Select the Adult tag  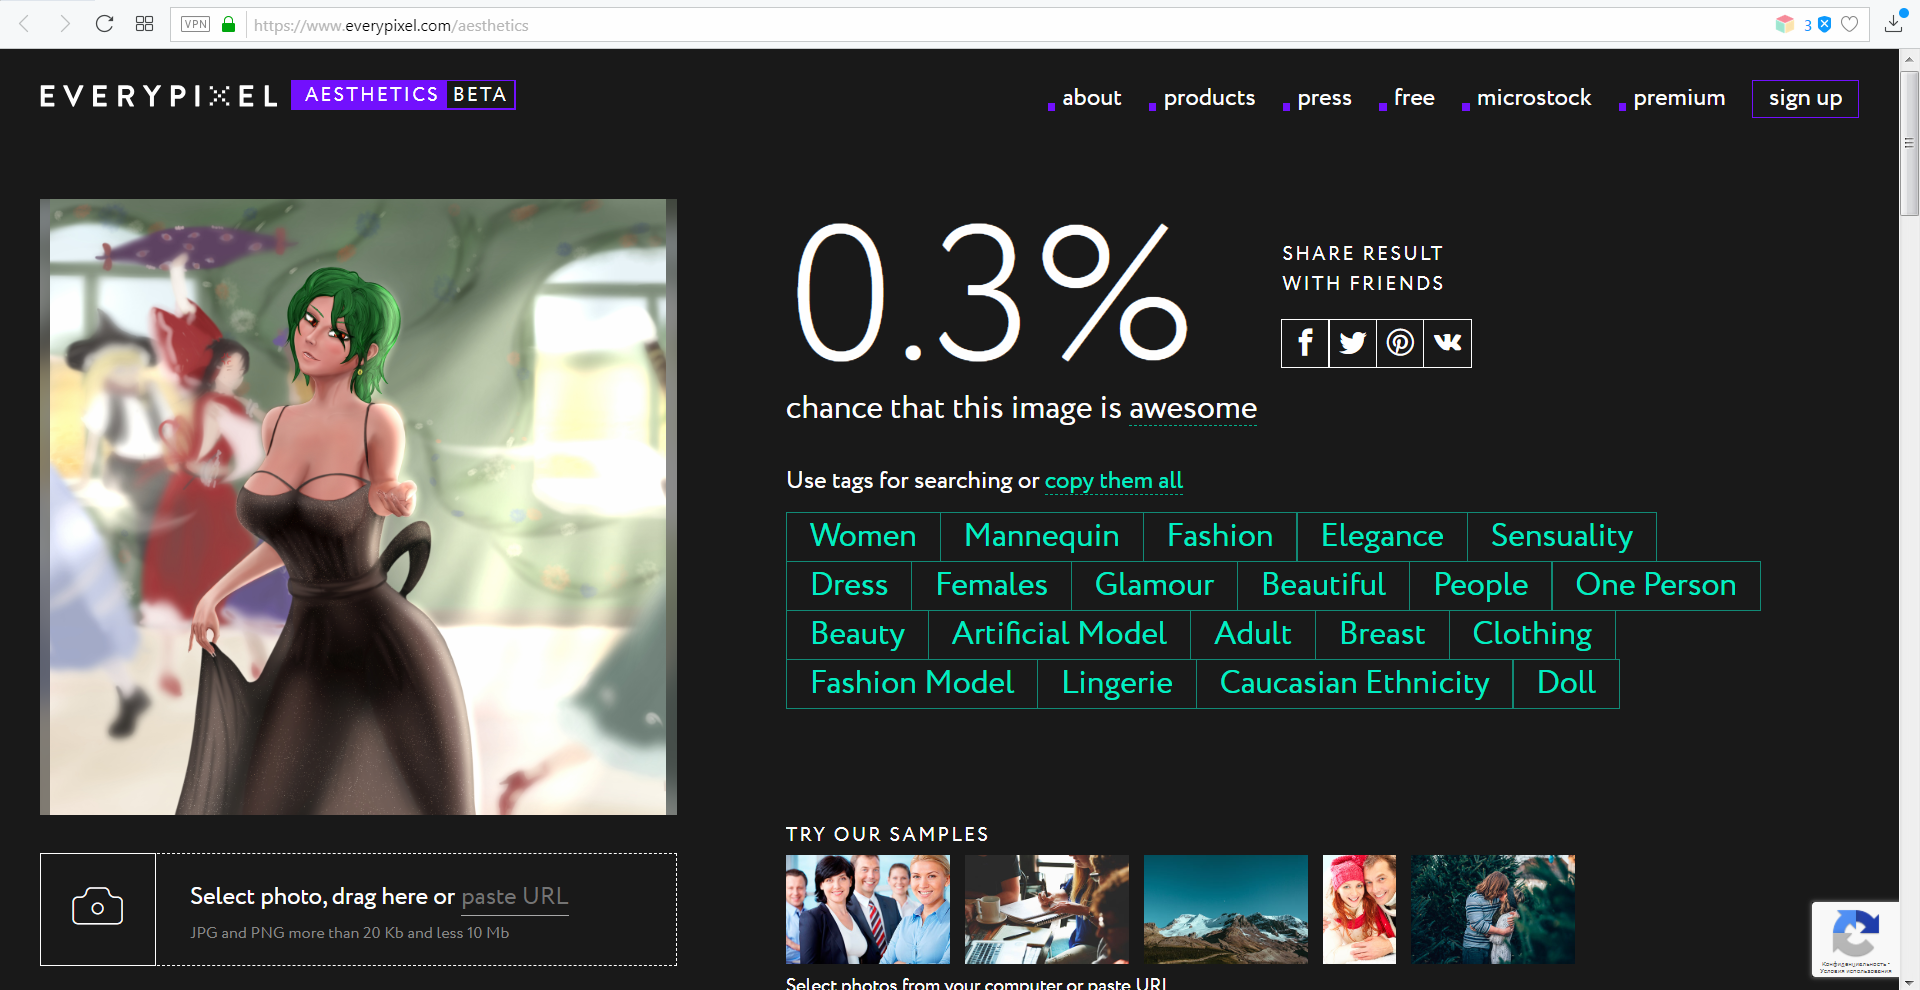(x=1252, y=635)
